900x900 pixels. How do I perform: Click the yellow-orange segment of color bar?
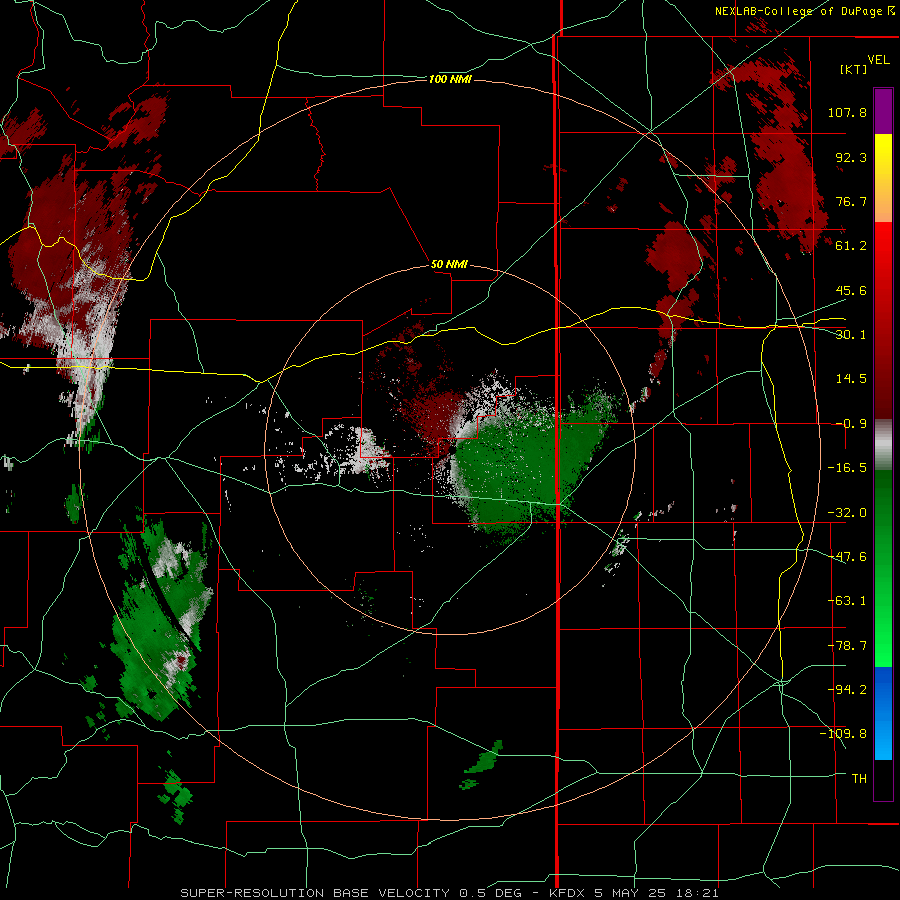pos(883,178)
